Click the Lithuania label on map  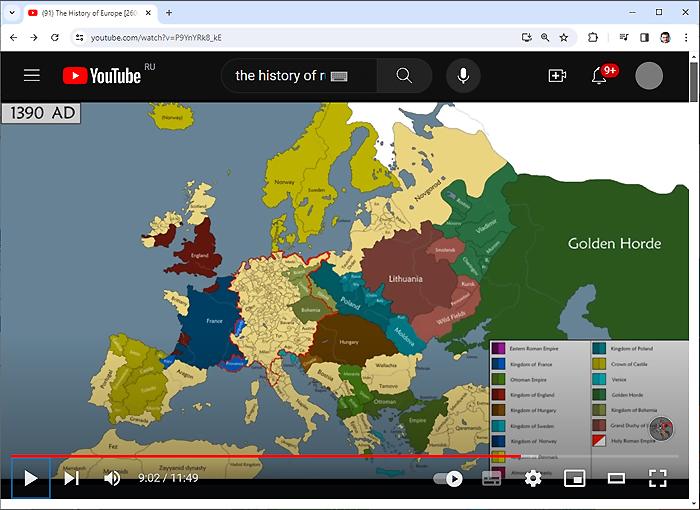pos(405,279)
